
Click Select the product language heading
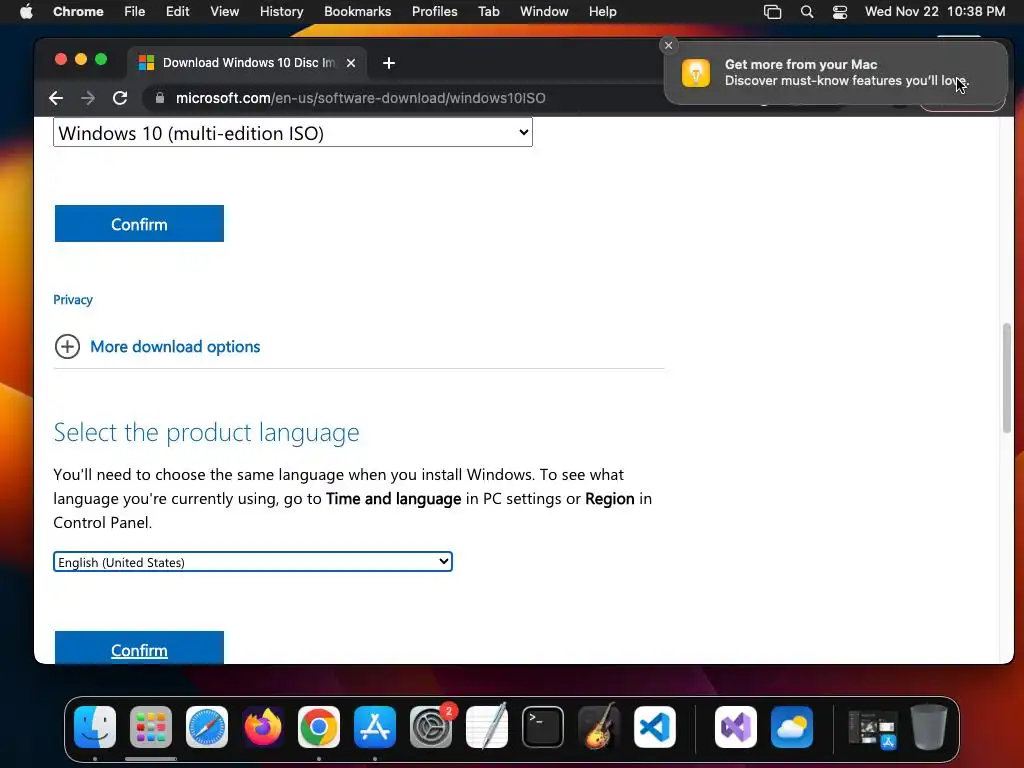pos(206,432)
